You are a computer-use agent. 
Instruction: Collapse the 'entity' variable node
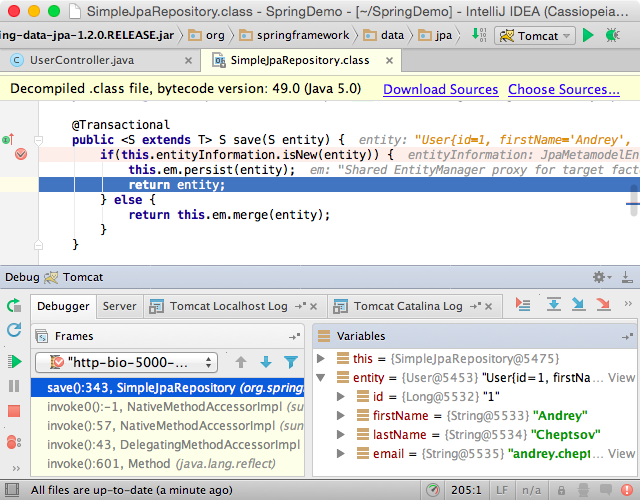(x=321, y=378)
